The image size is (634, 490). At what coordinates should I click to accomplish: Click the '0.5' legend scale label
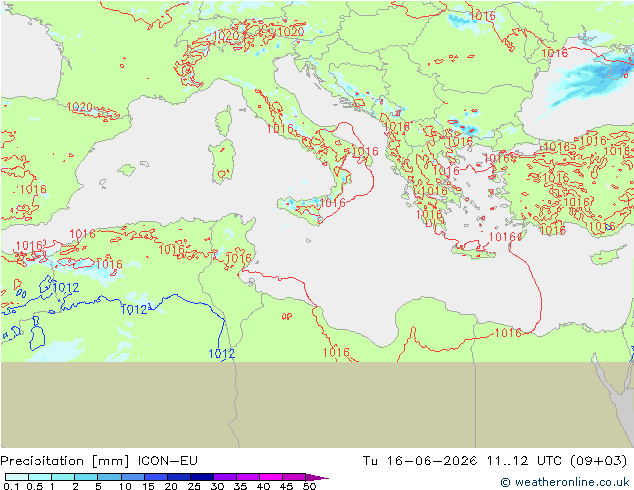coord(34,486)
